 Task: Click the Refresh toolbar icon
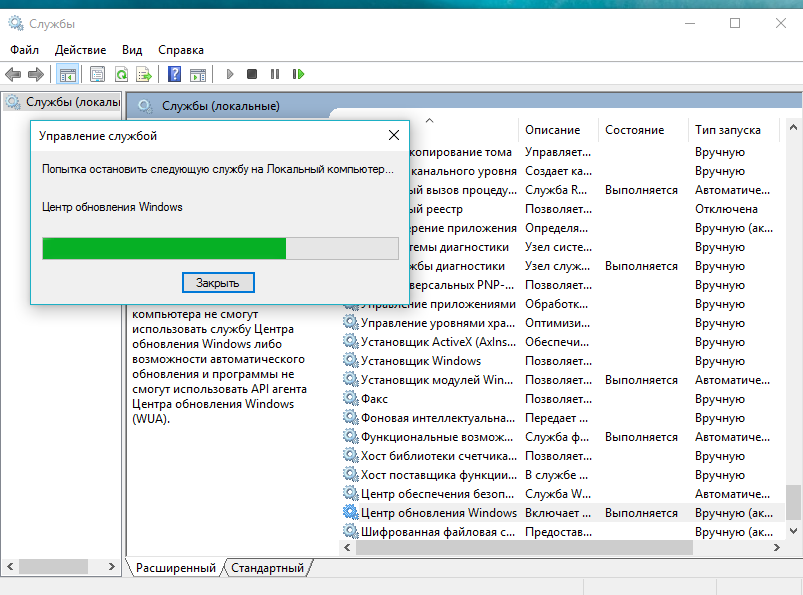point(121,75)
